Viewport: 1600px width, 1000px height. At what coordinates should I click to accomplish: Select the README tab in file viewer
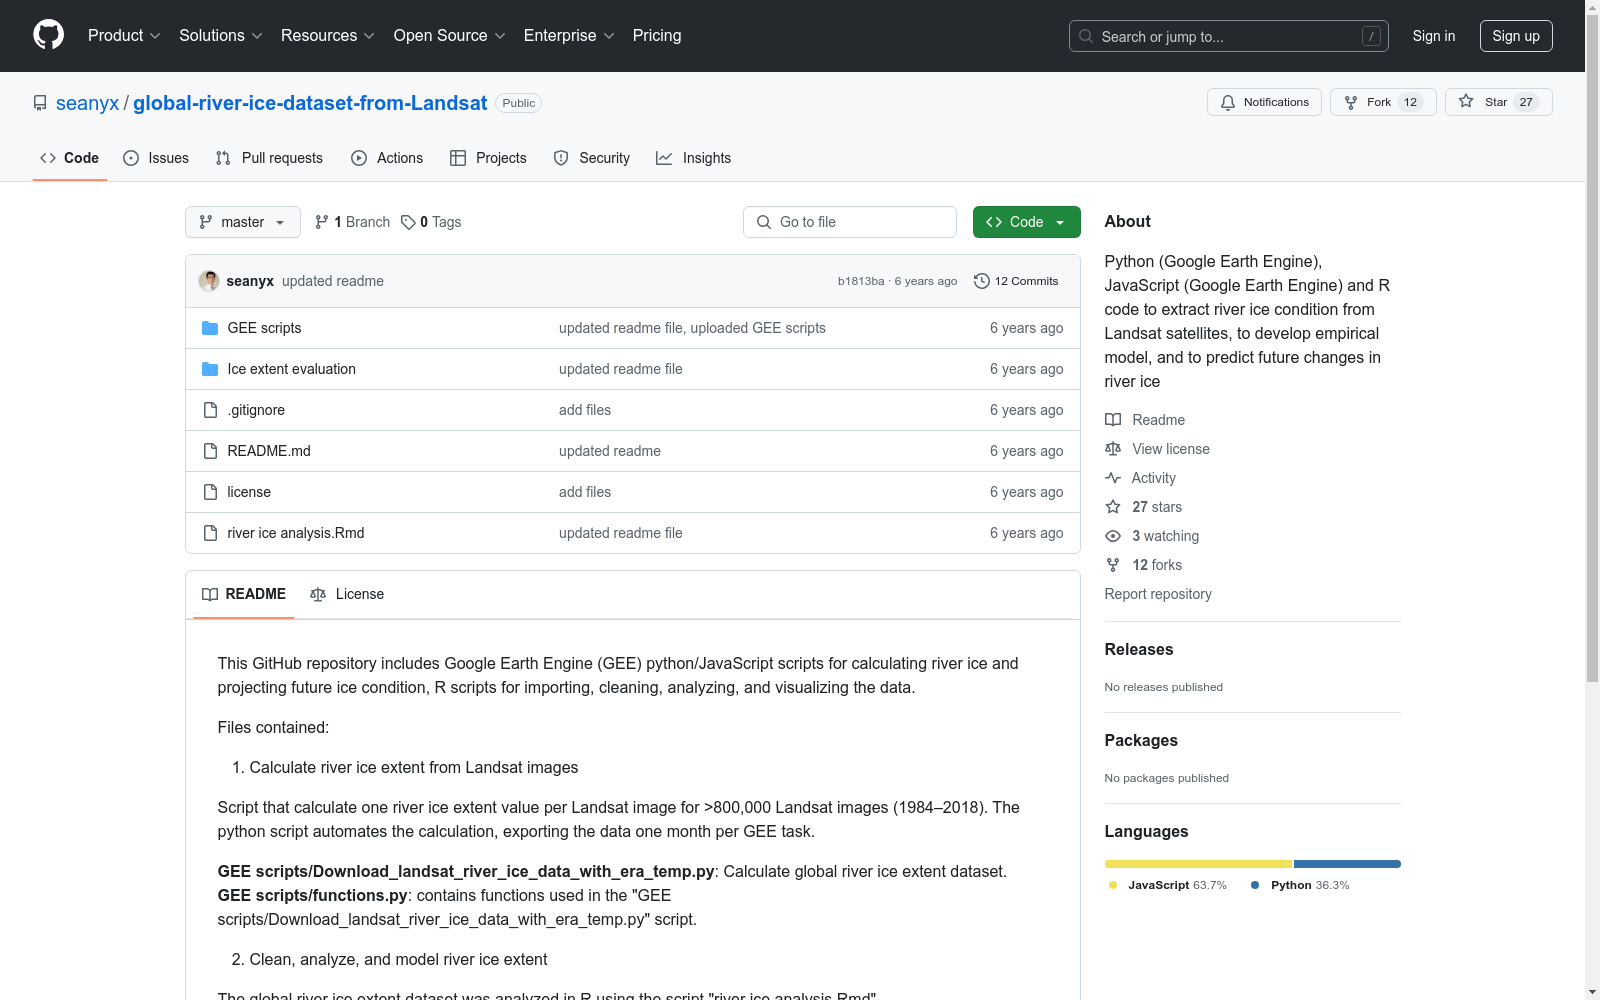coord(244,594)
